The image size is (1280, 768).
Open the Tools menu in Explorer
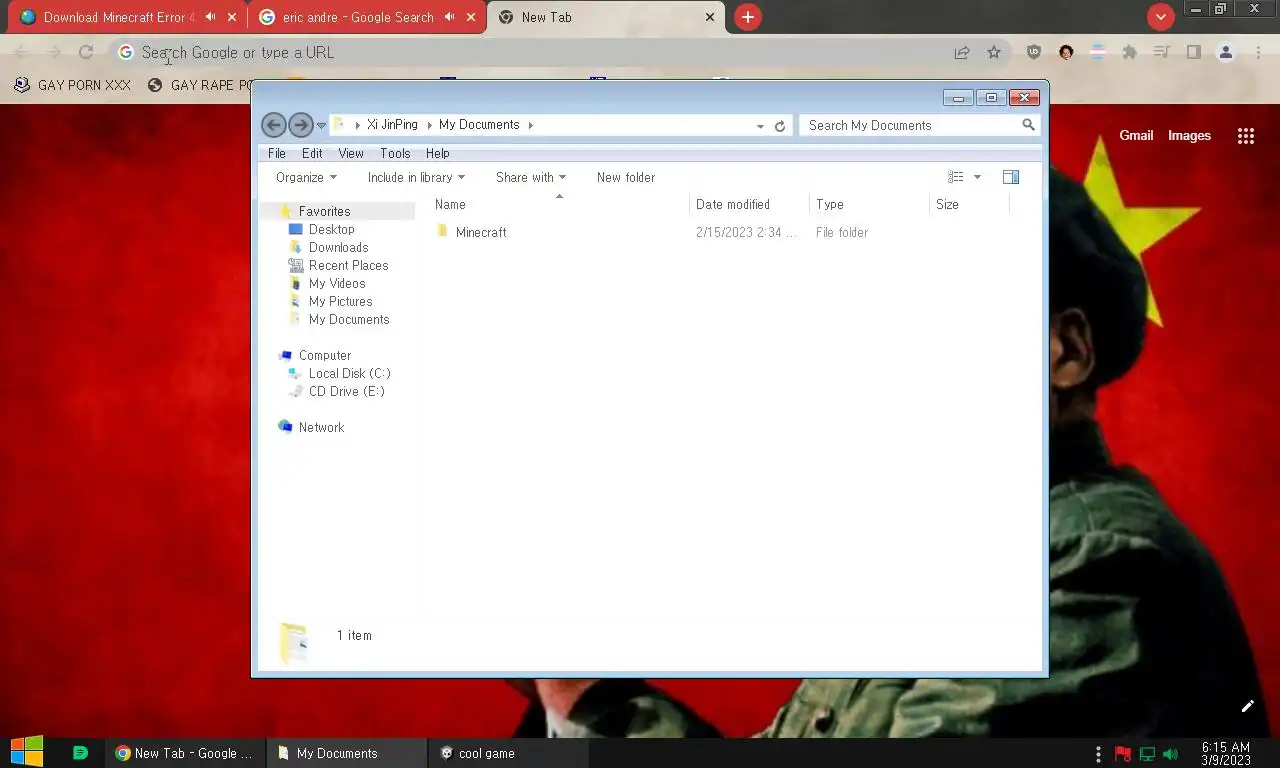point(395,153)
